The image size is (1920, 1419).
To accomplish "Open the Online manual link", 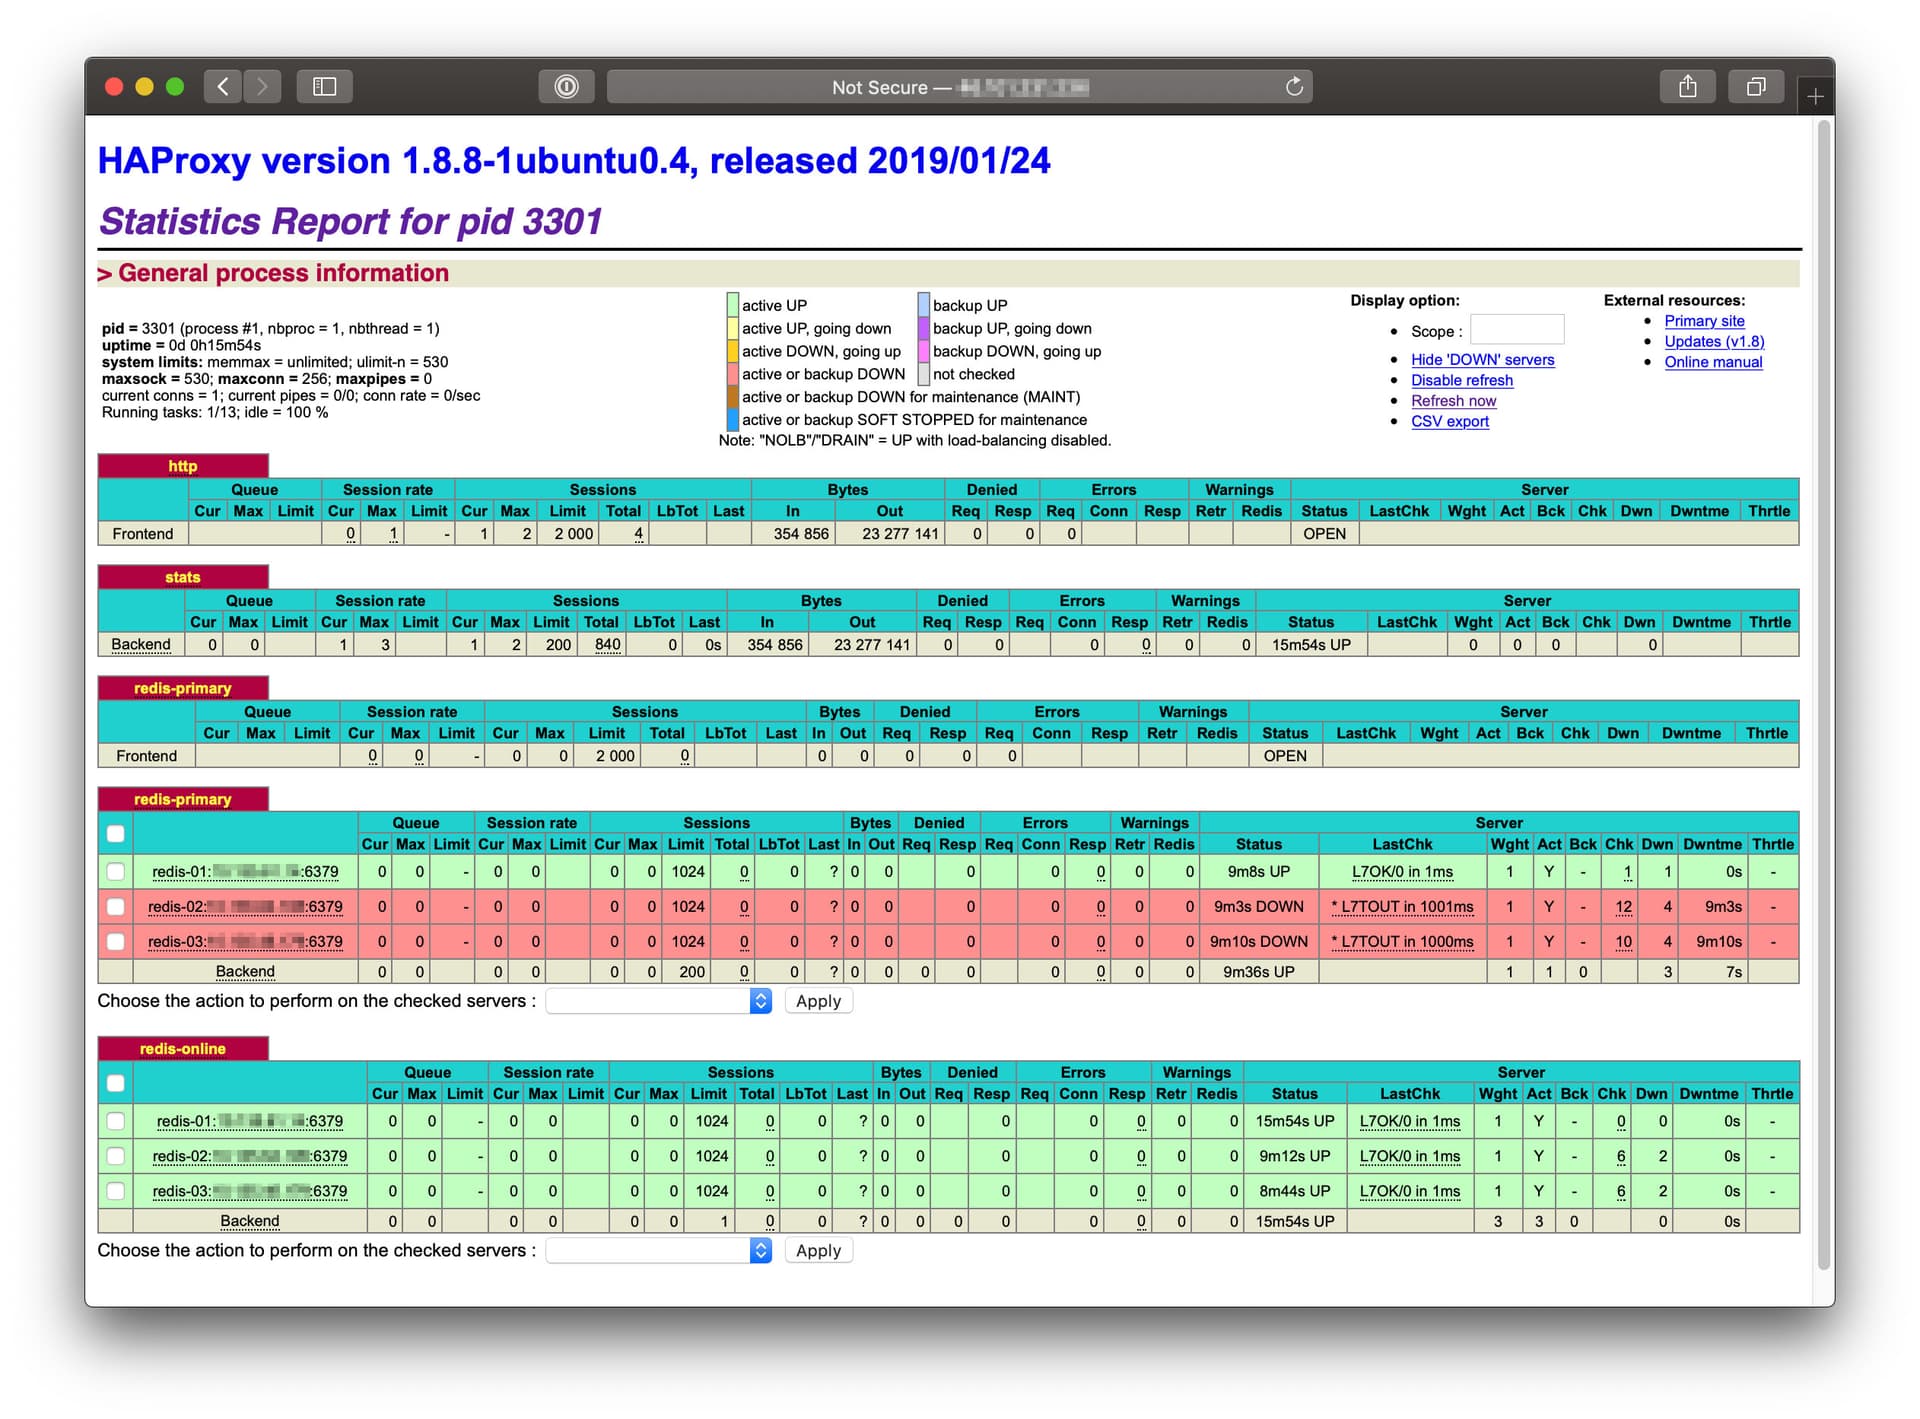I will tap(1713, 362).
